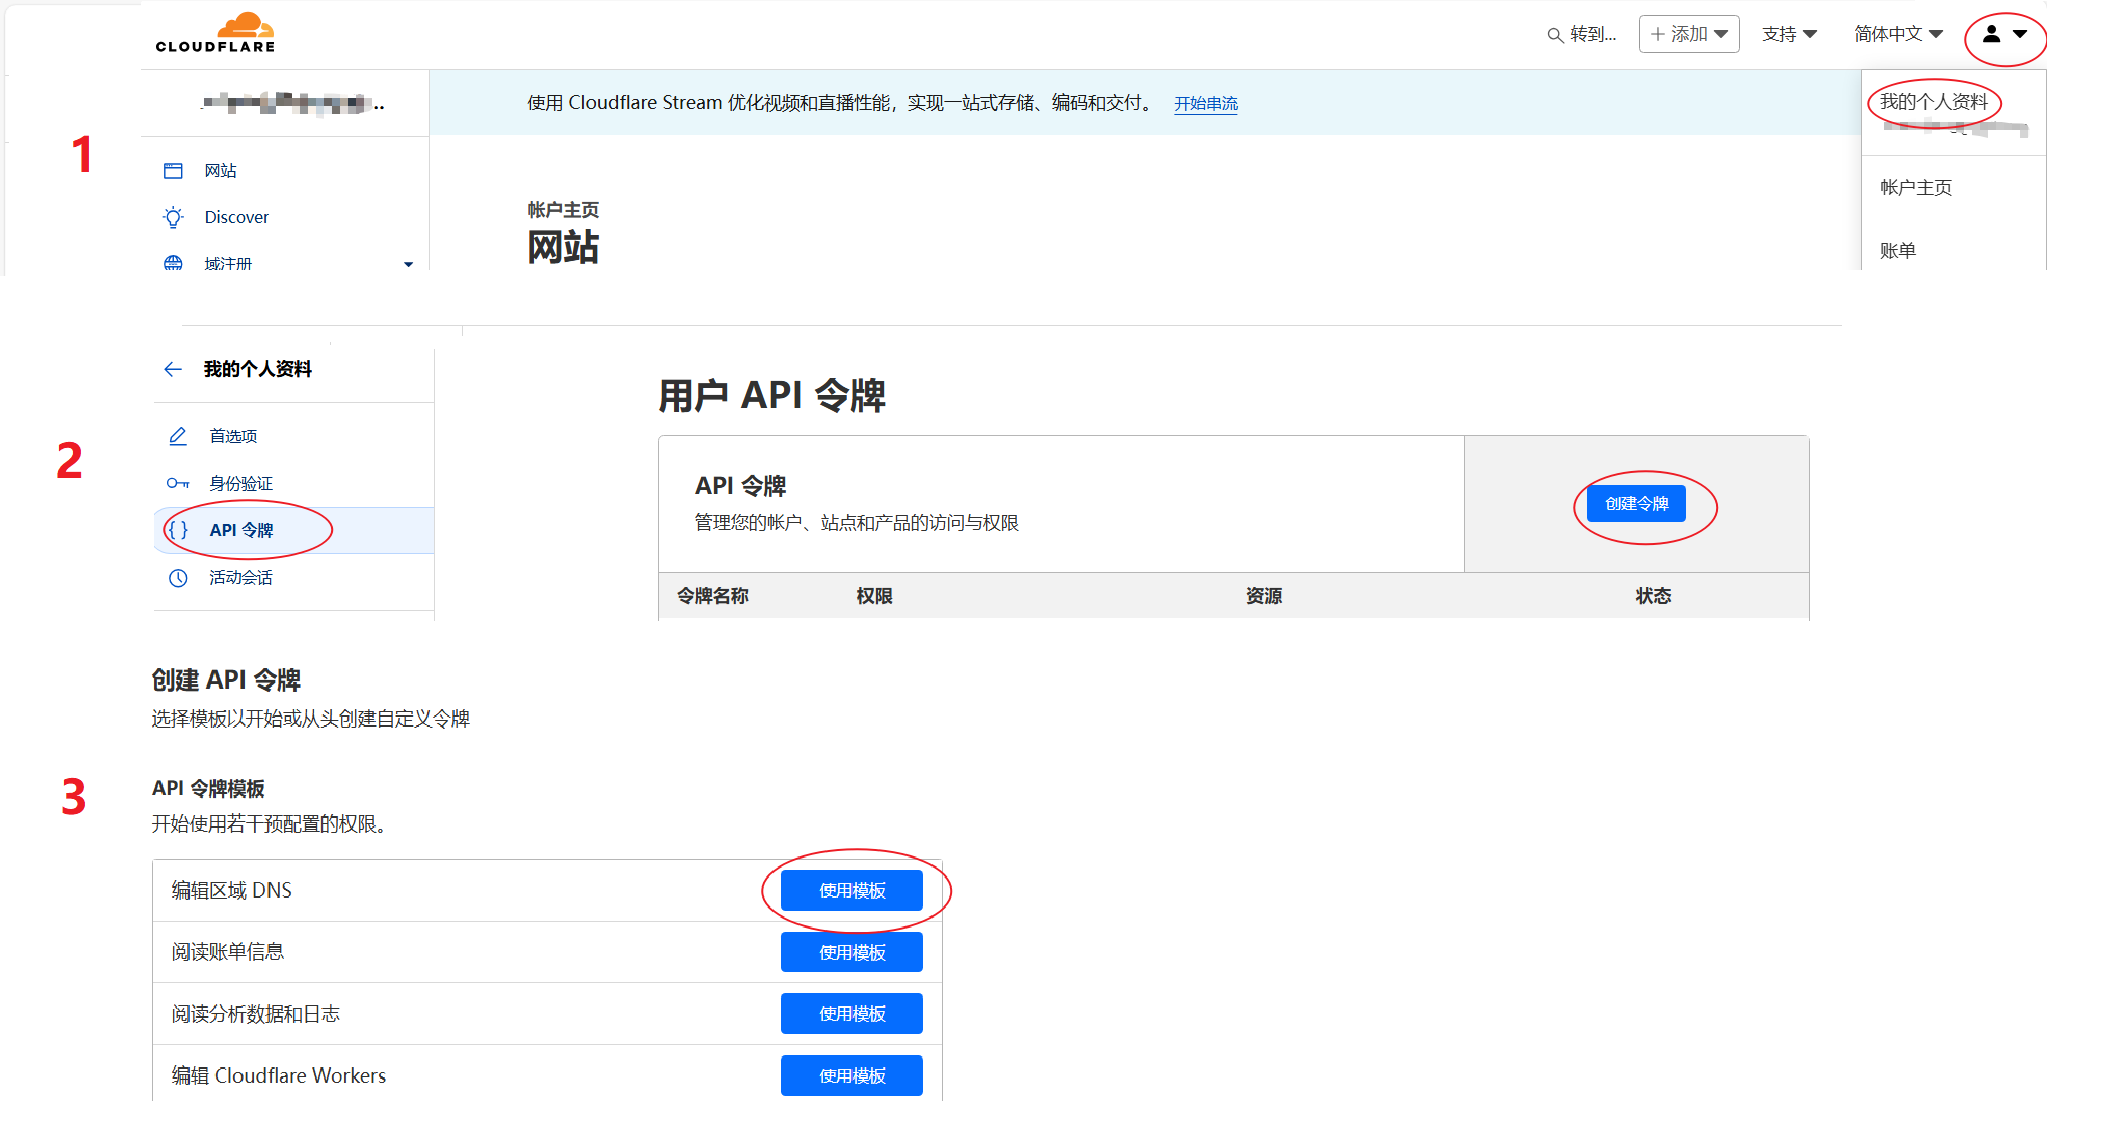Screen dimensions: 2124x1134
Task: Click the 用户 API 令牌 page heading
Action: tap(772, 395)
